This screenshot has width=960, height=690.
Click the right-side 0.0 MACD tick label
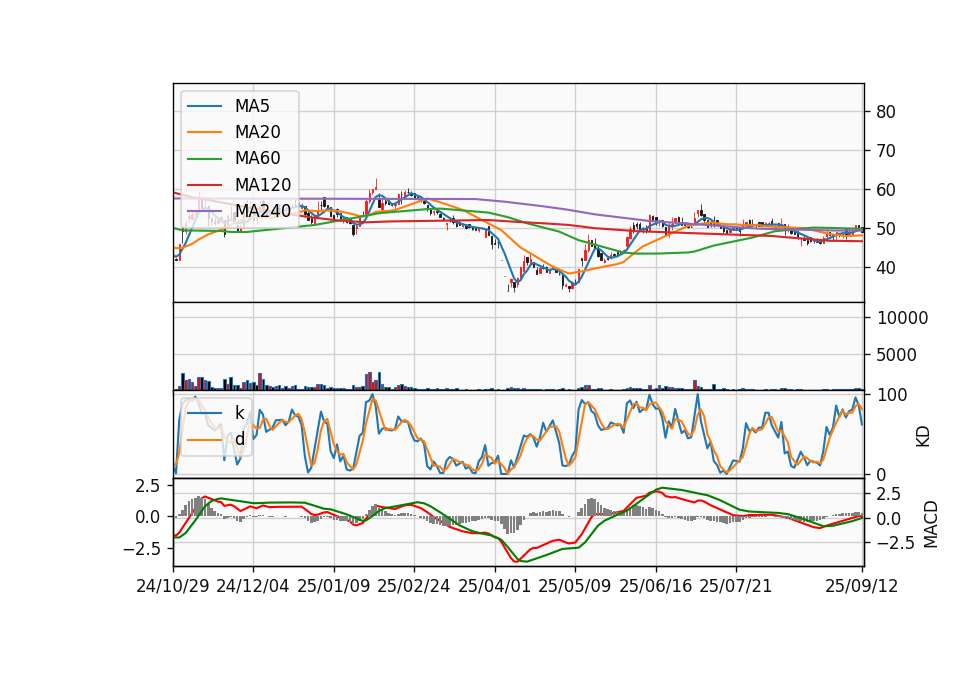pos(888,519)
